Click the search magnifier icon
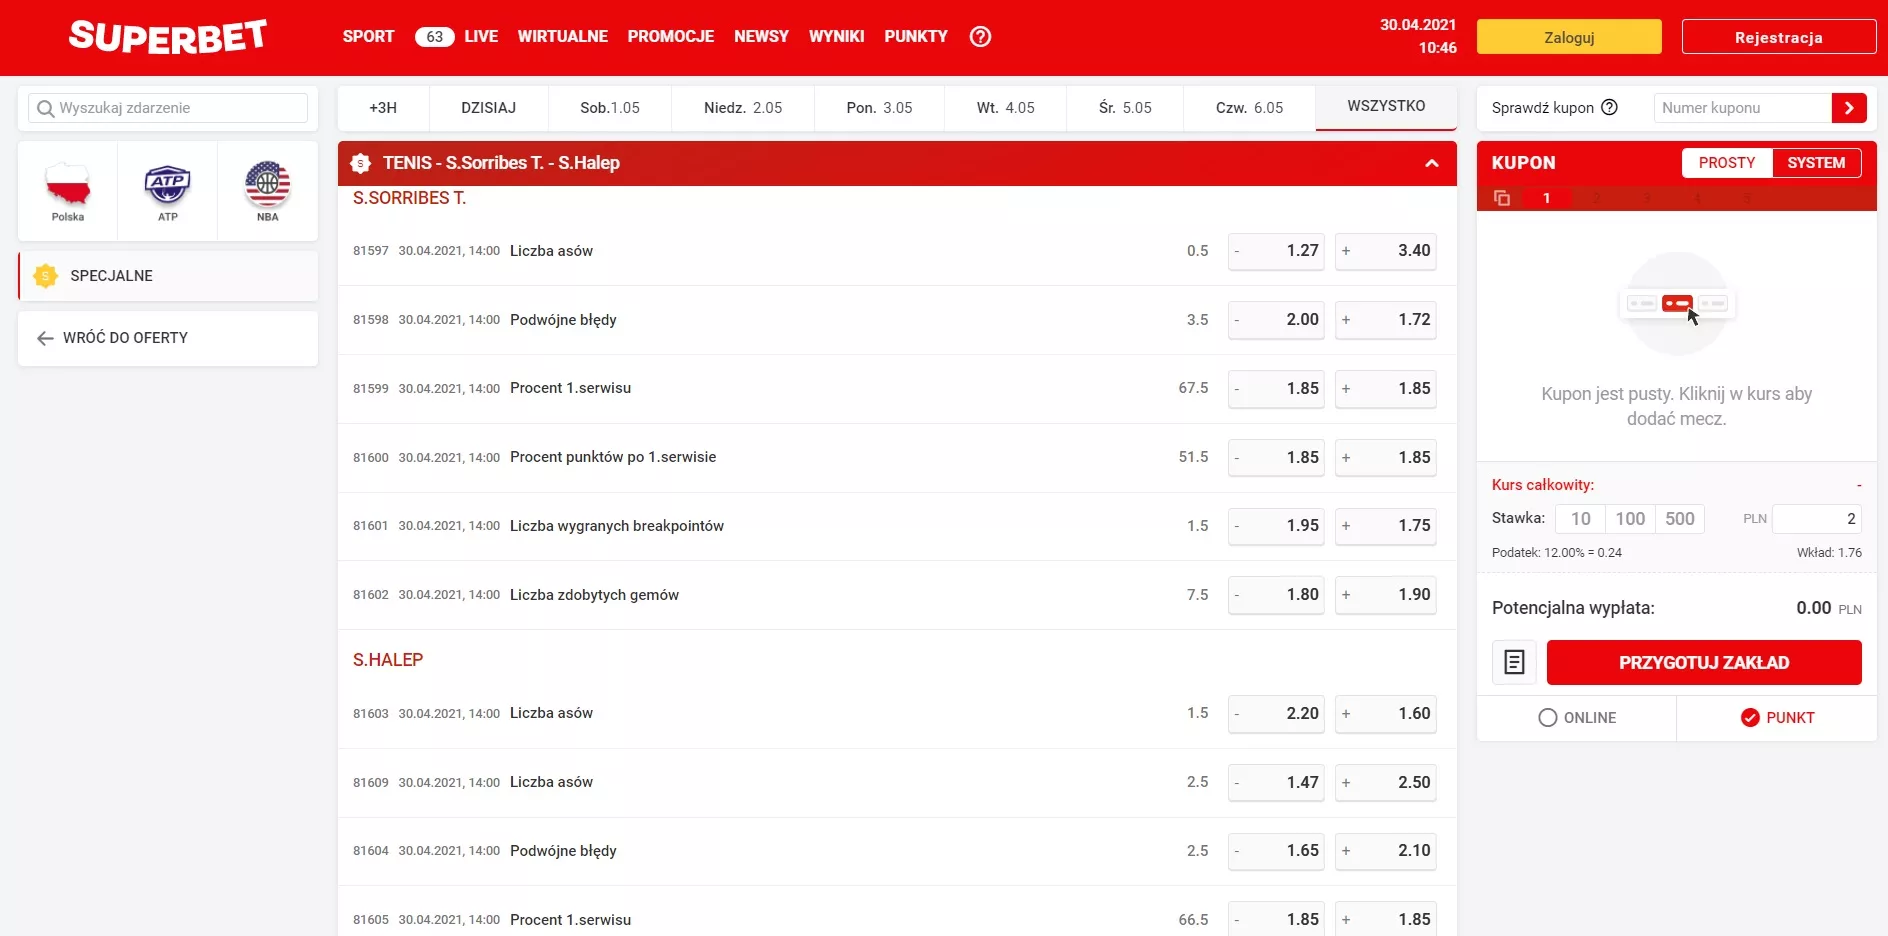The width and height of the screenshot is (1888, 936). click(x=45, y=108)
